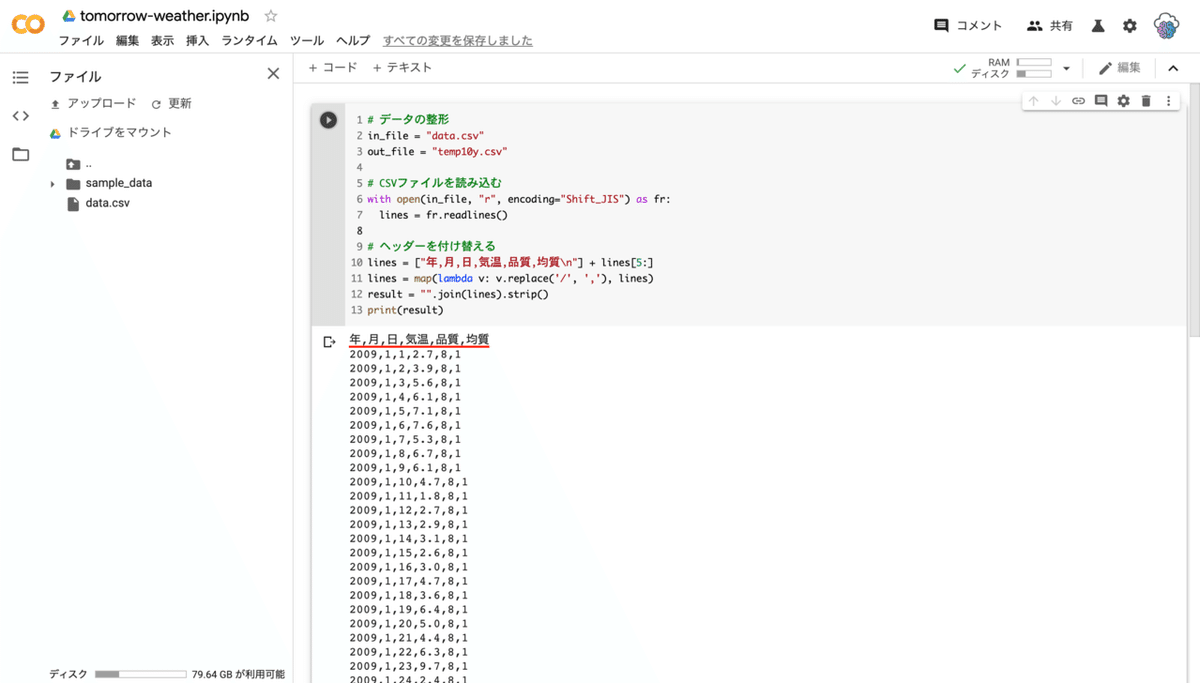The image size is (1200, 683).
Task: Click ドライブをマウント to mount Drive
Action: coord(111,133)
